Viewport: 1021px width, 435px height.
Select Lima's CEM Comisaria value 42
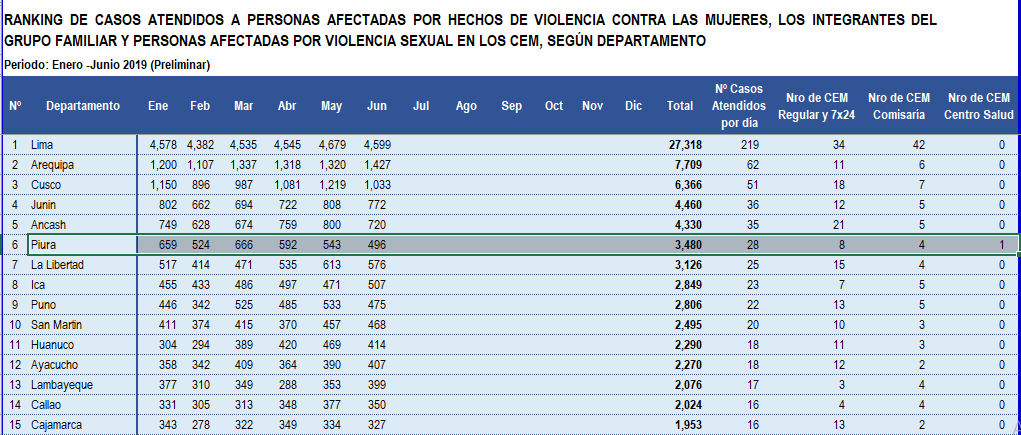[921, 145]
